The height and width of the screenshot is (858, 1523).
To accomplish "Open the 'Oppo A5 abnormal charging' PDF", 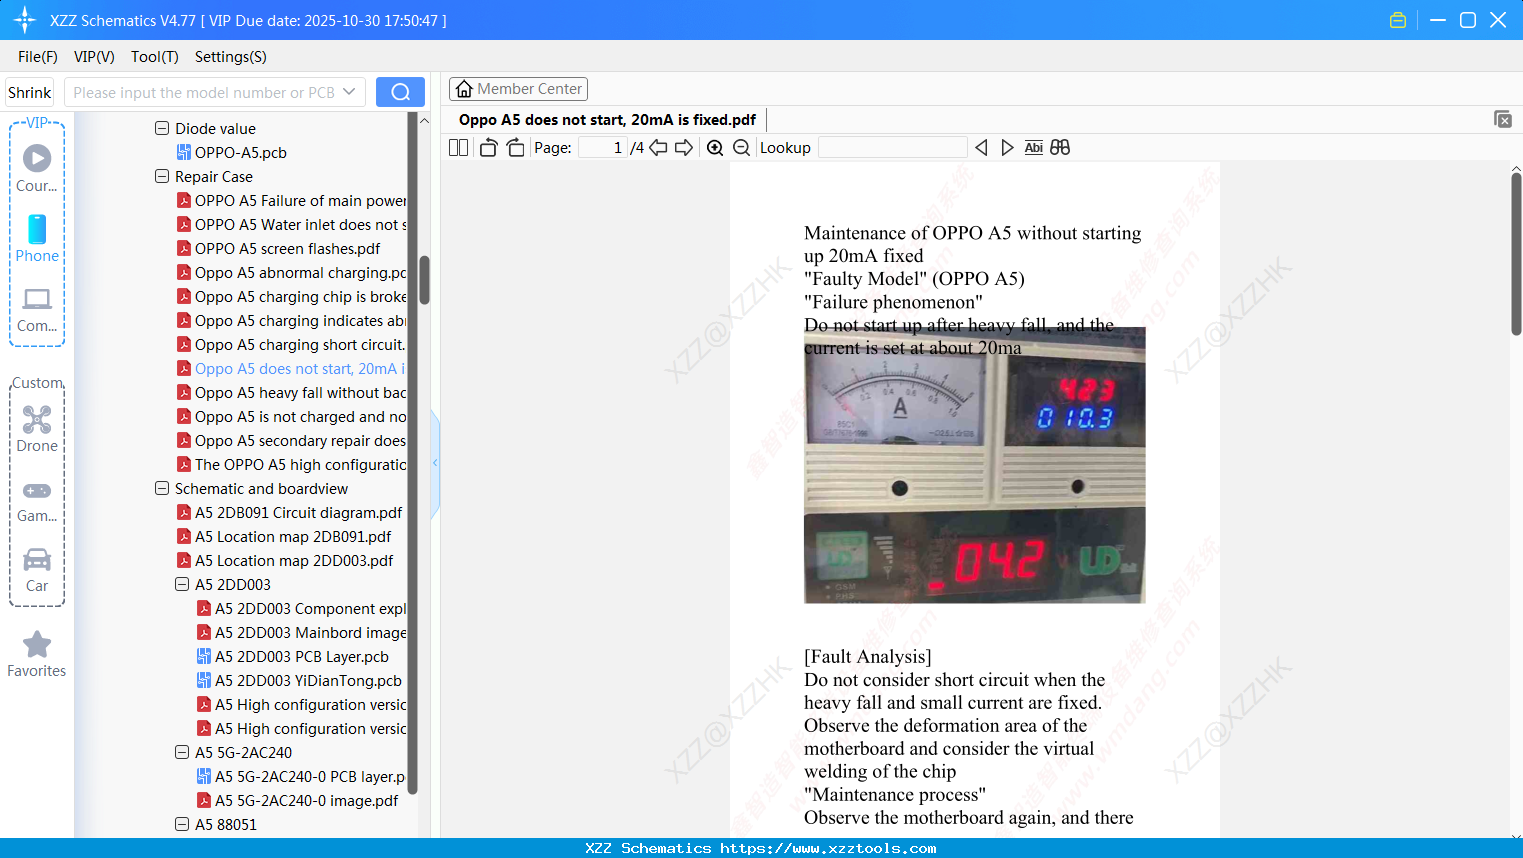I will tap(292, 272).
